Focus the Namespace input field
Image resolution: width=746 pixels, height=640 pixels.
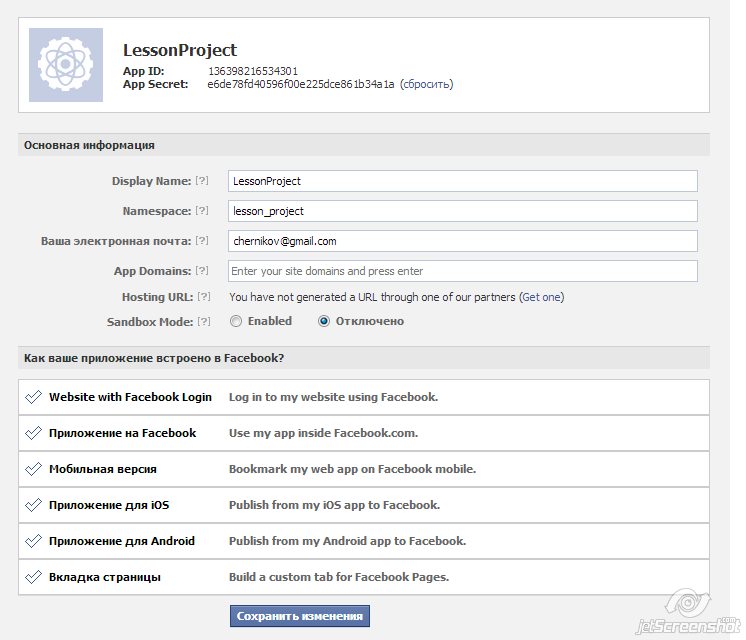(x=462, y=211)
